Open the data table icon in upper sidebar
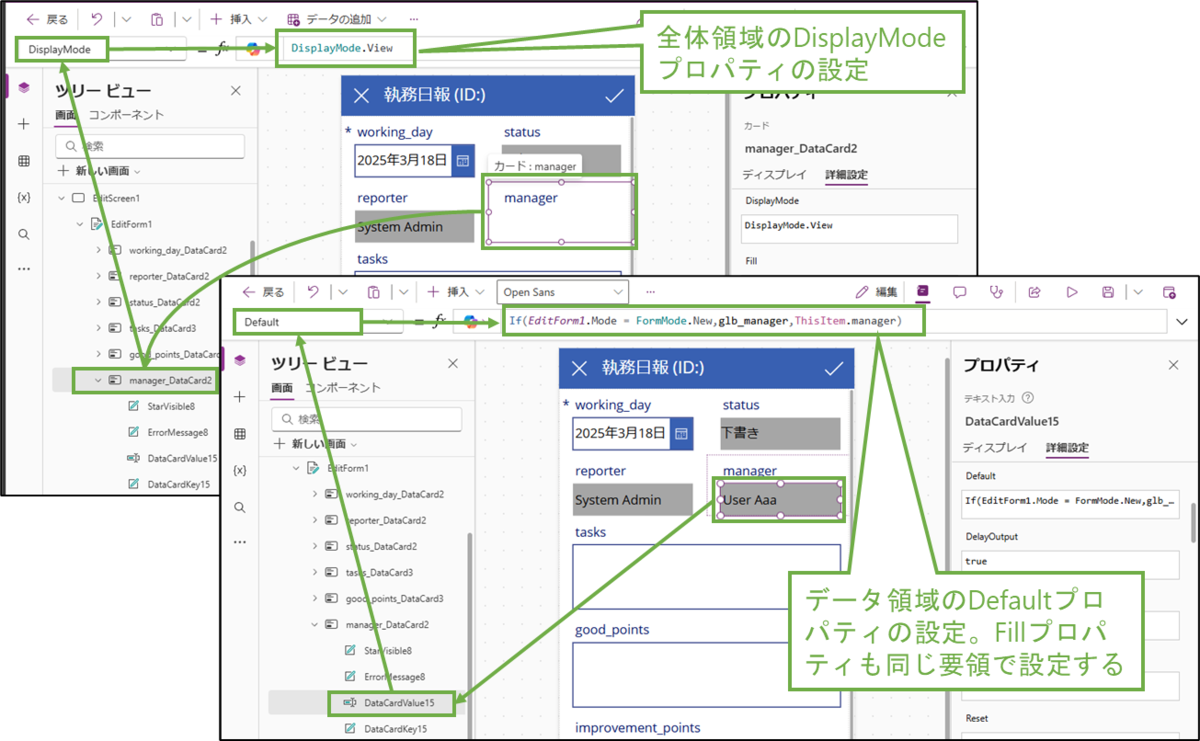The image size is (1200, 741). (24, 161)
